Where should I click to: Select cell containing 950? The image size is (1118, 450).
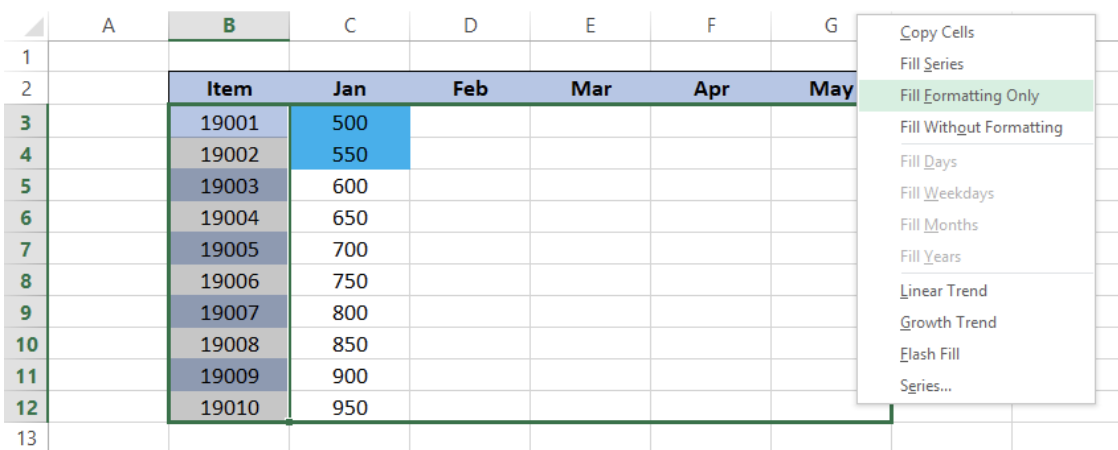(x=350, y=408)
